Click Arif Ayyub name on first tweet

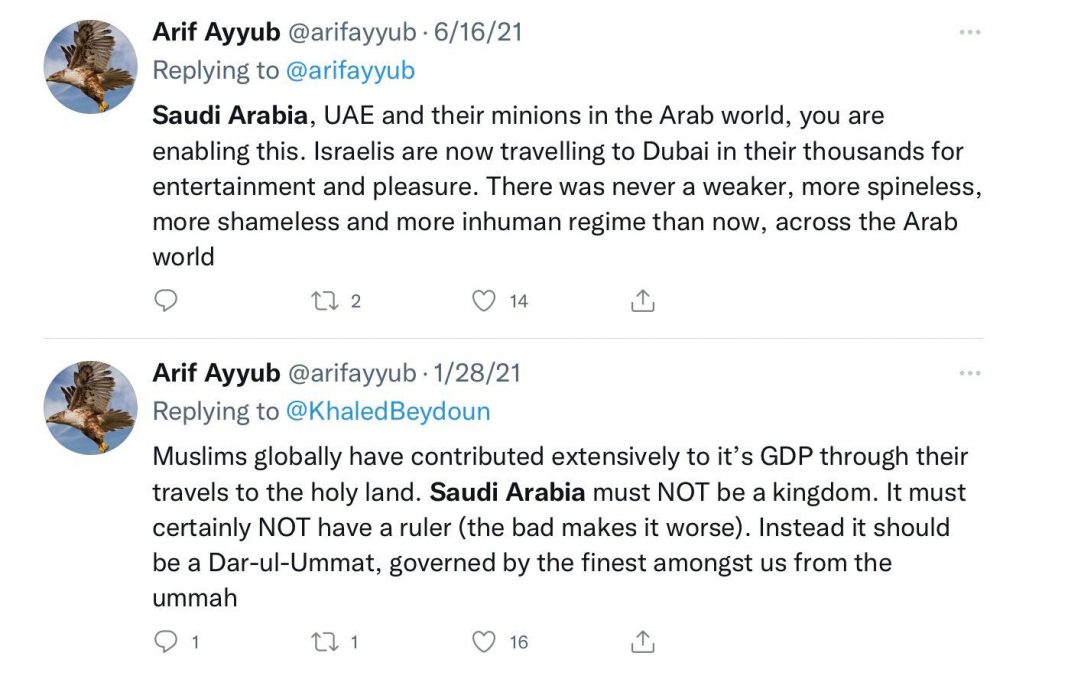tap(216, 33)
